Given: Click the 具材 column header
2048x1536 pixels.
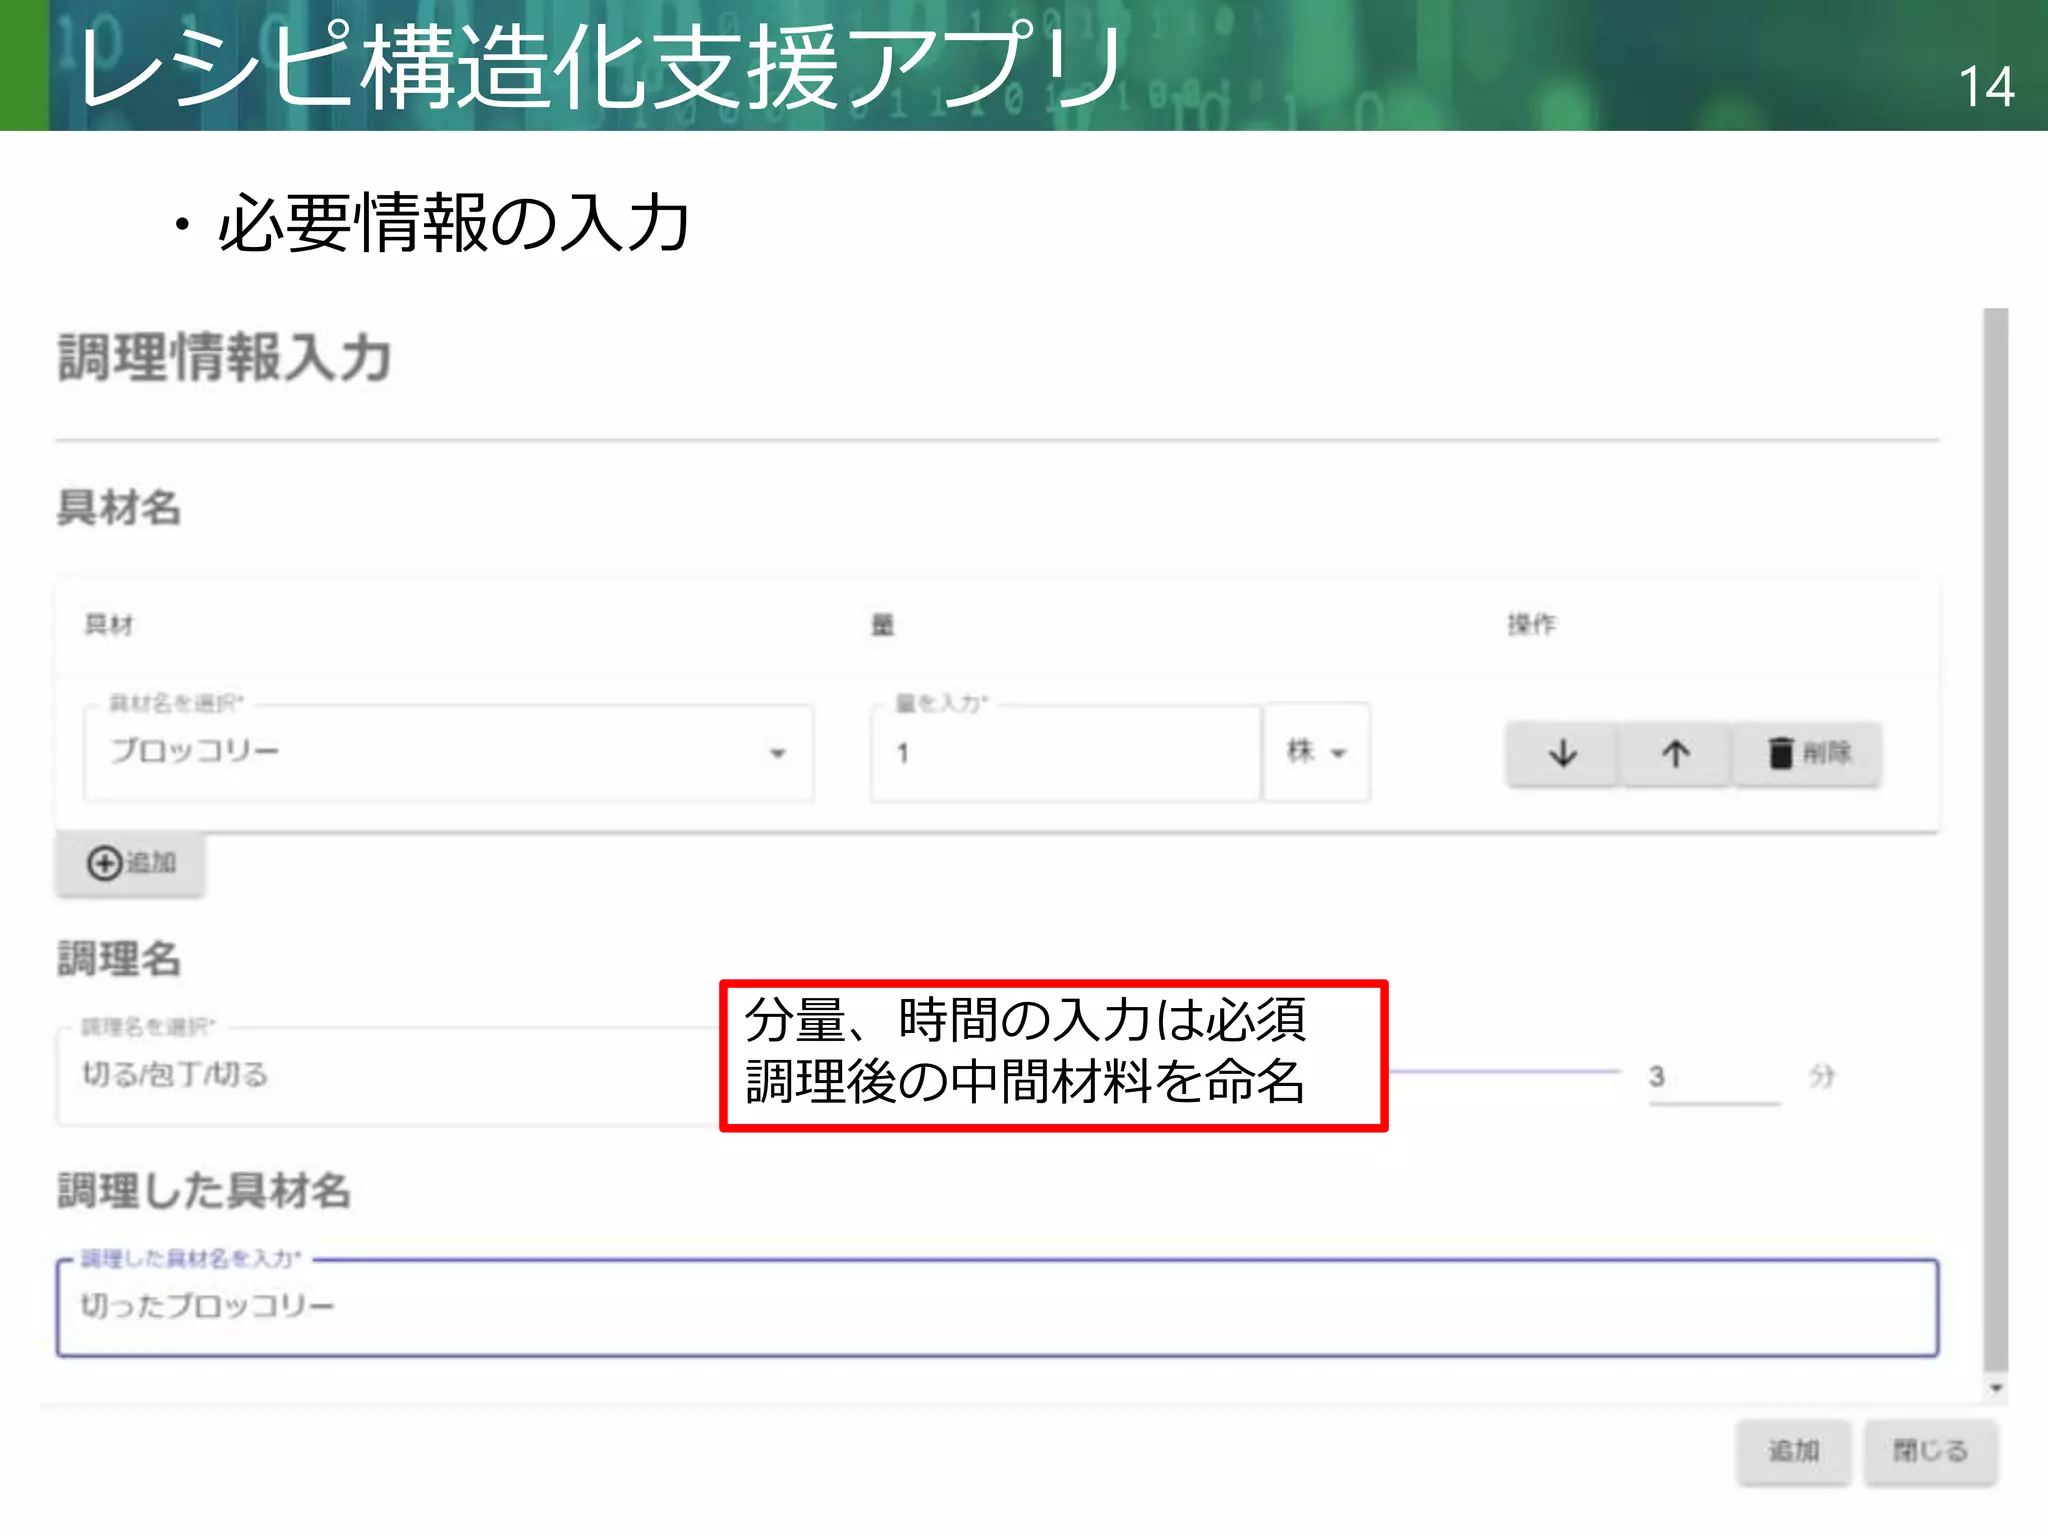Looking at the screenshot, I should point(109,625).
